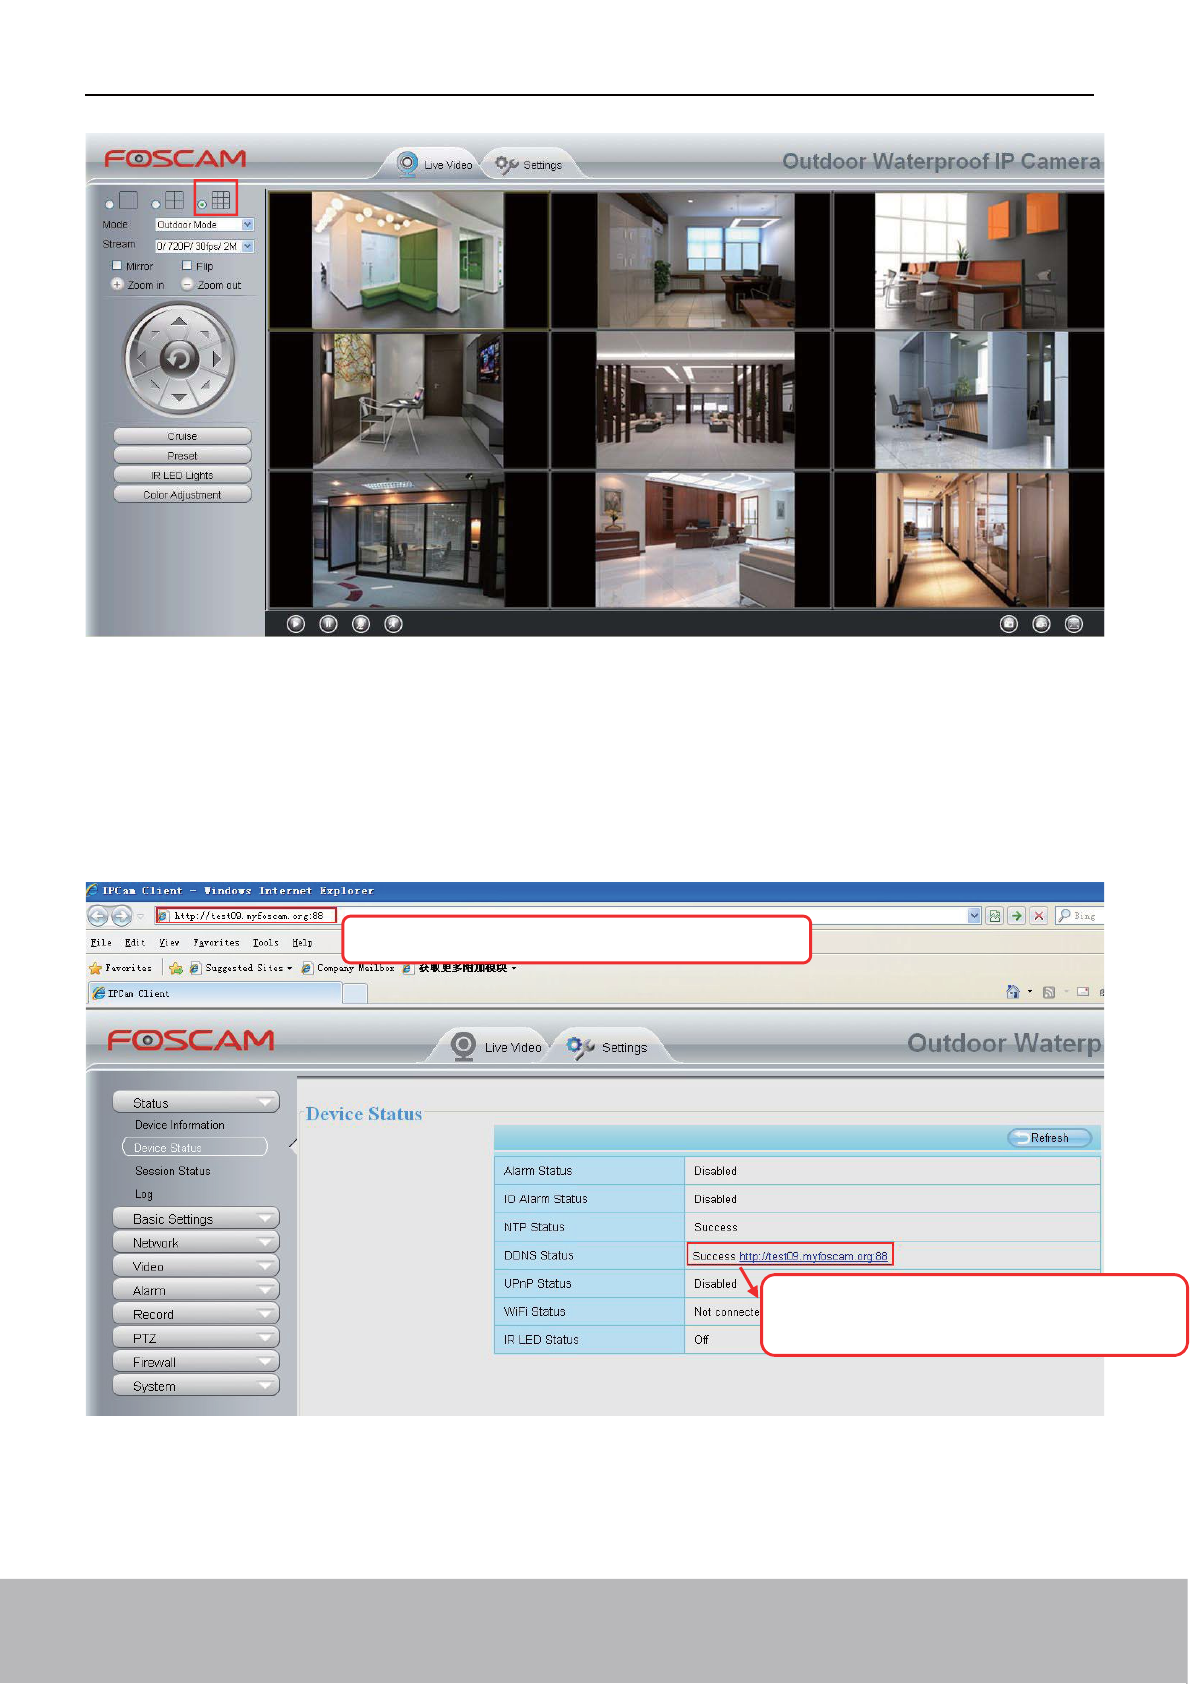Image resolution: width=1190 pixels, height=1684 pixels.
Task: Expand the PTZ section in sidebar
Action: click(196, 1338)
